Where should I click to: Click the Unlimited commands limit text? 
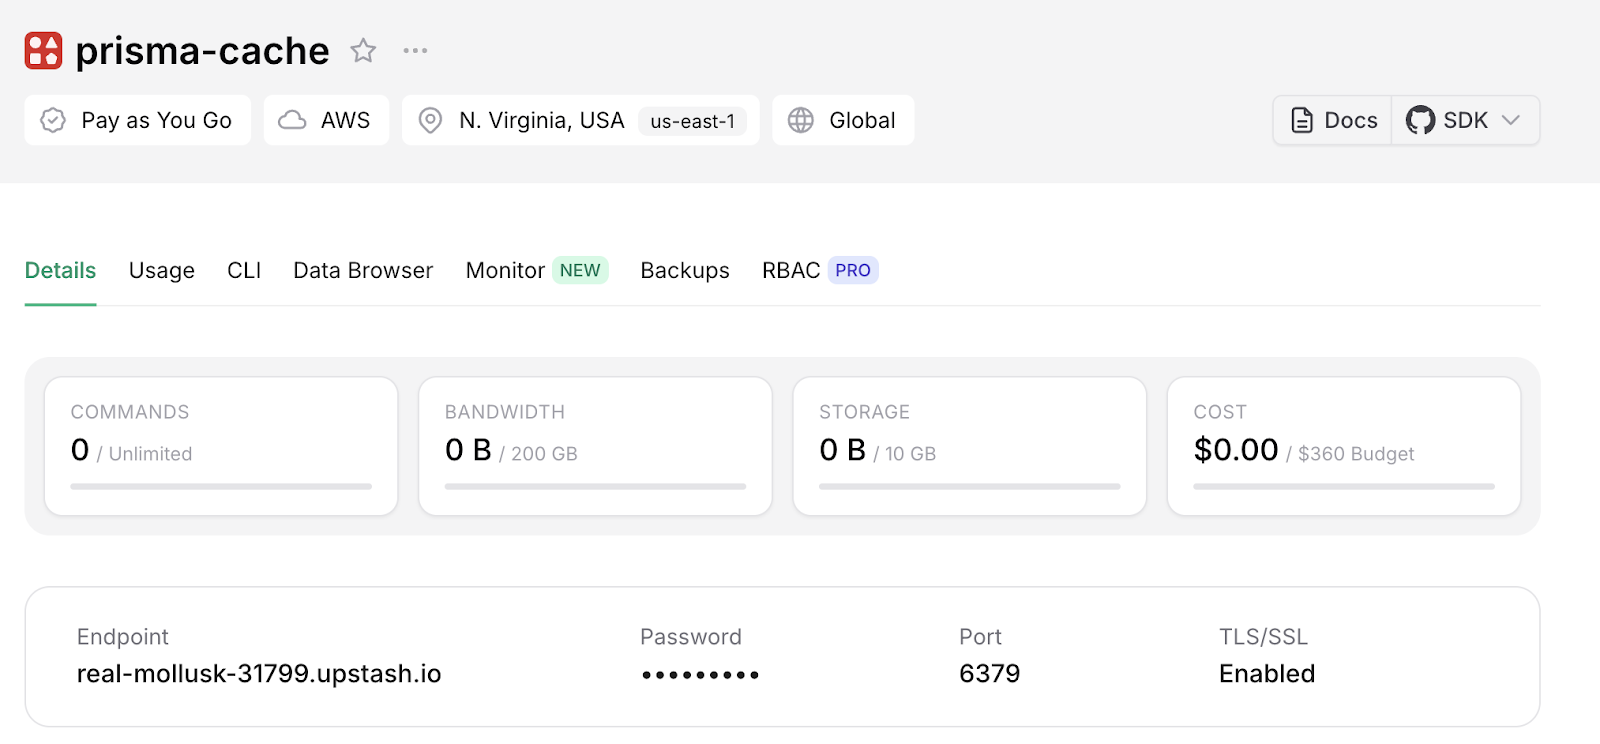(x=150, y=454)
